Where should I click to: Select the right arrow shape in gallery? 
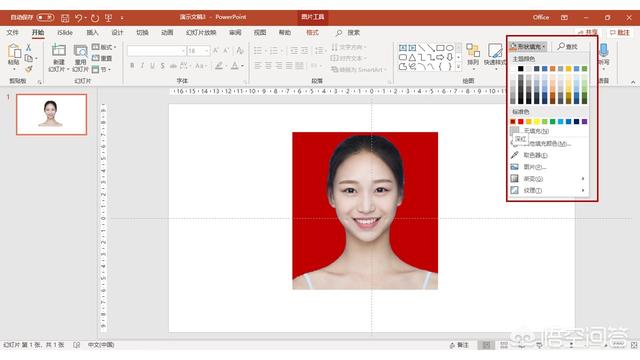coord(440,57)
